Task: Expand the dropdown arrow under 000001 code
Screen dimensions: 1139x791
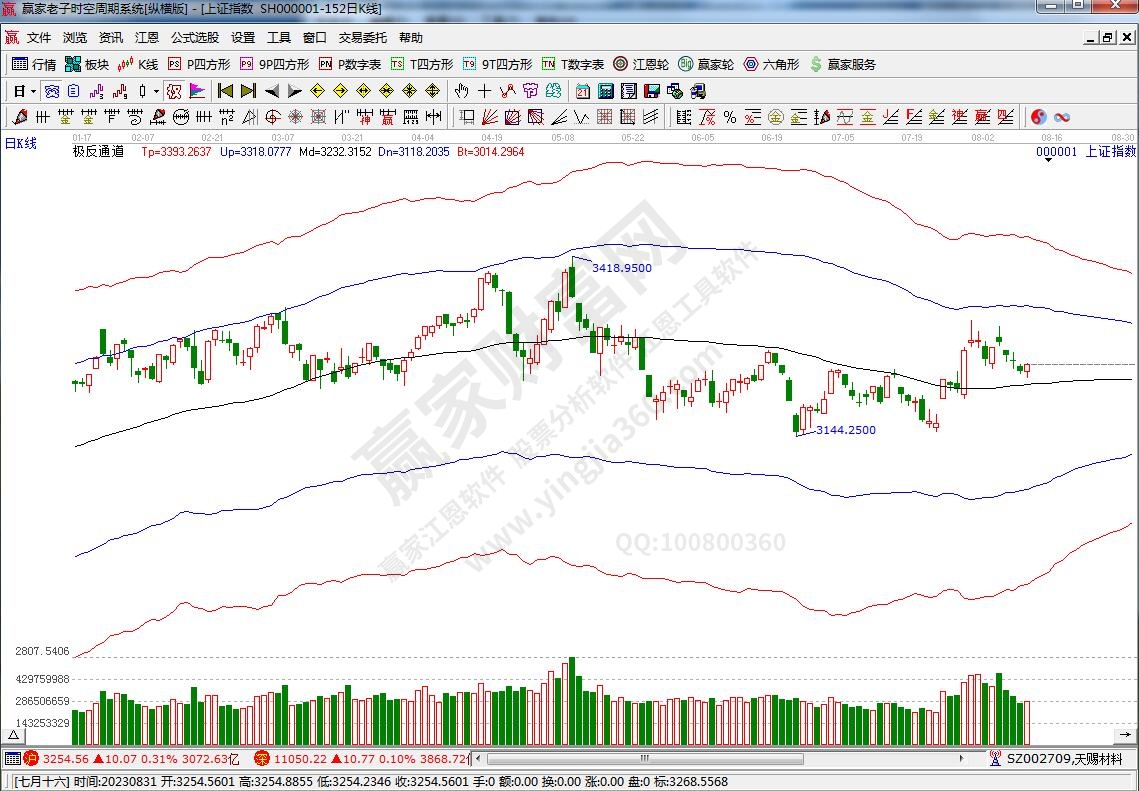Action: click(x=1047, y=162)
